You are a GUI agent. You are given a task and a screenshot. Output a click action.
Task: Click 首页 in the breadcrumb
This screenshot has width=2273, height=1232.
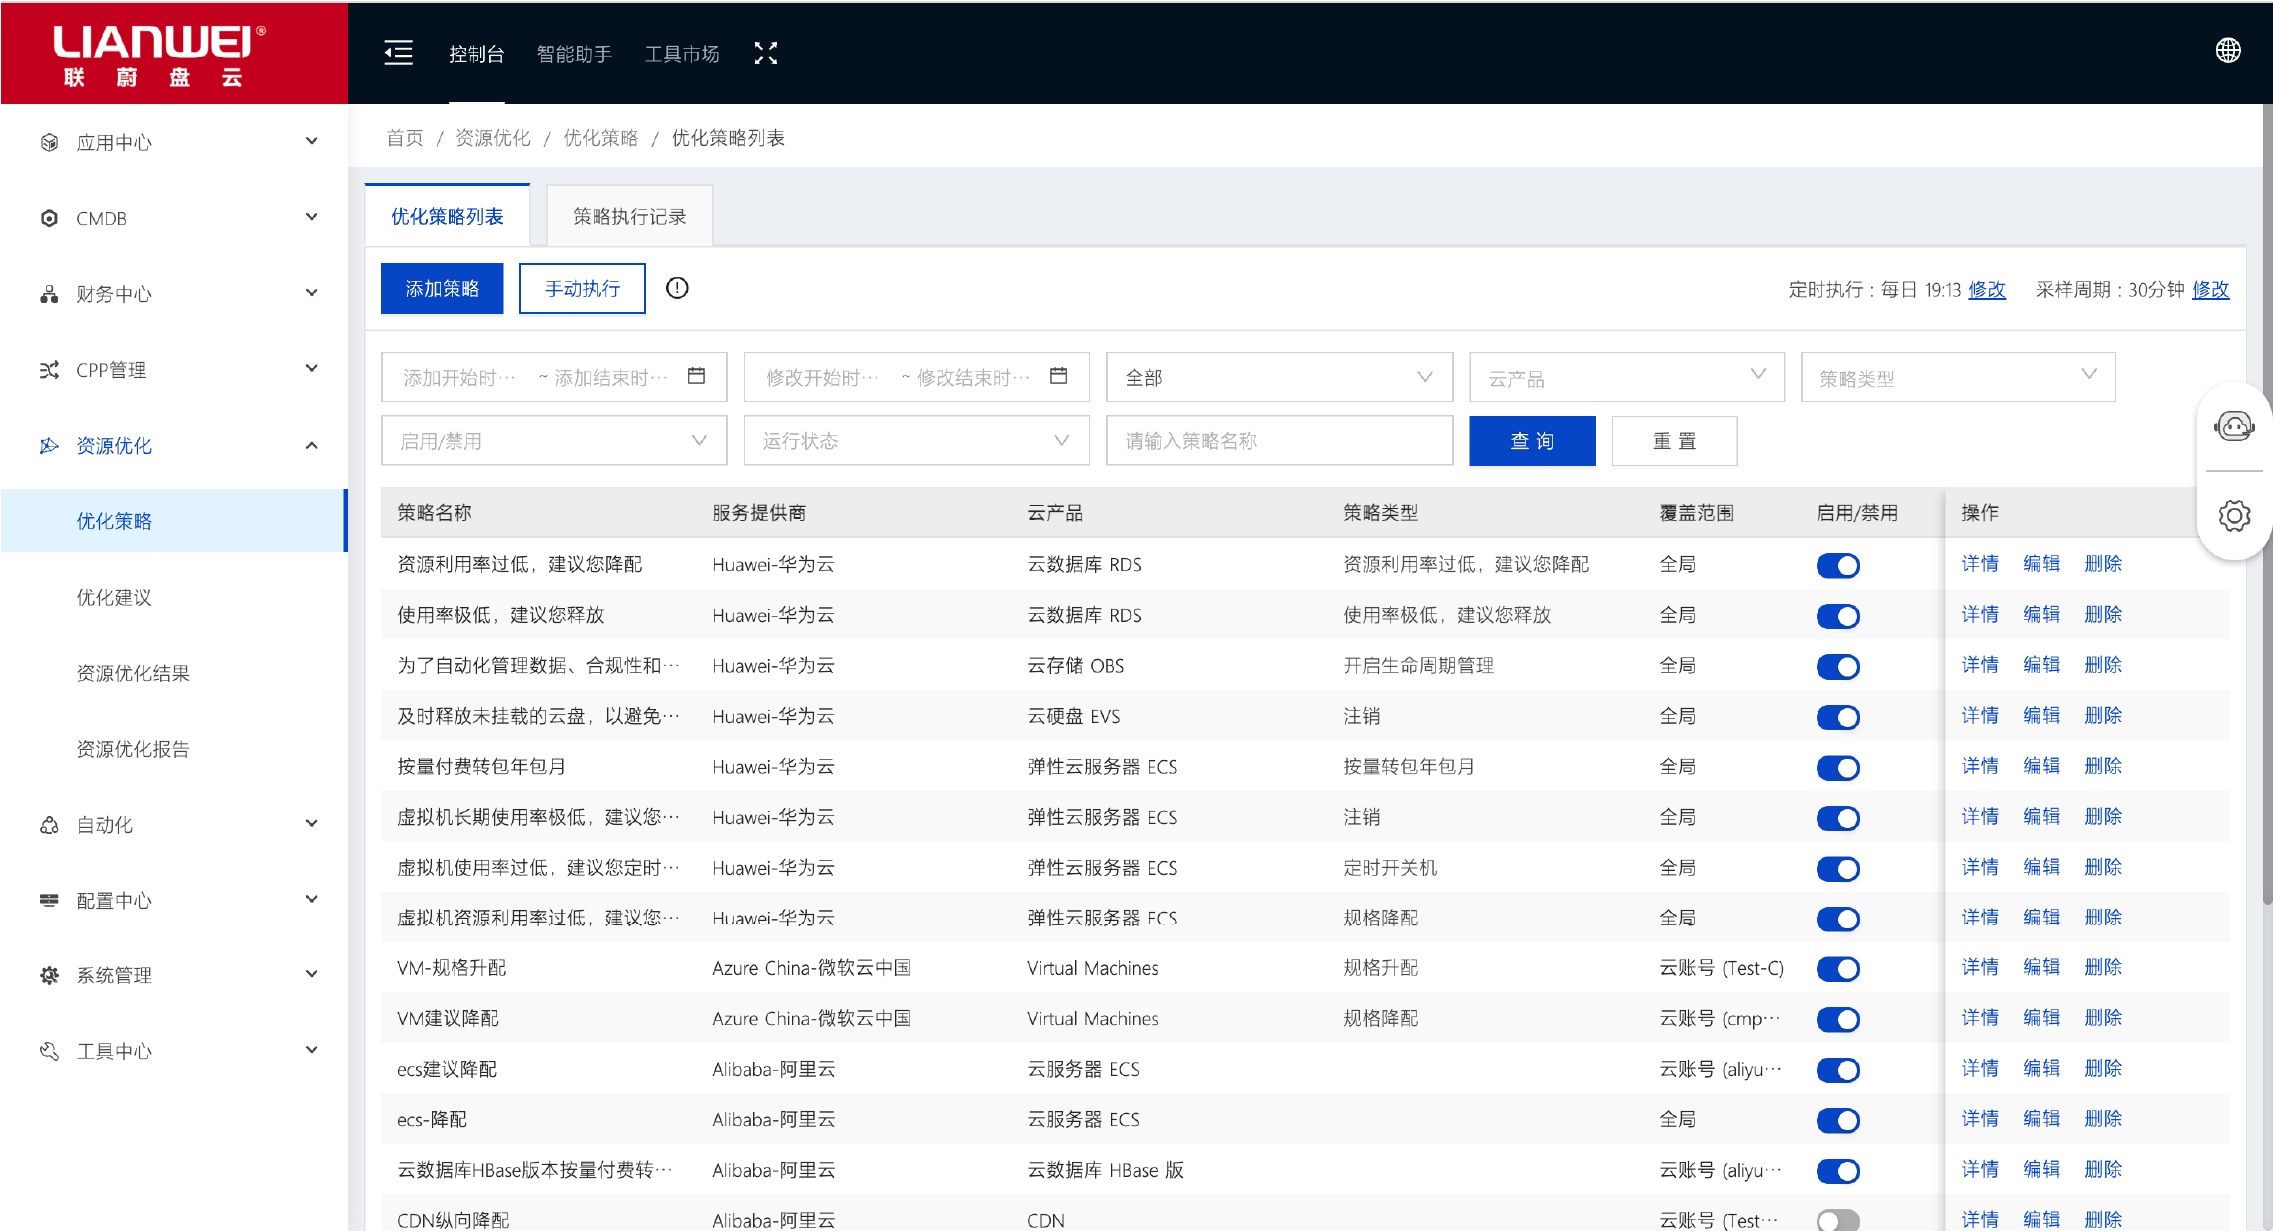405,138
